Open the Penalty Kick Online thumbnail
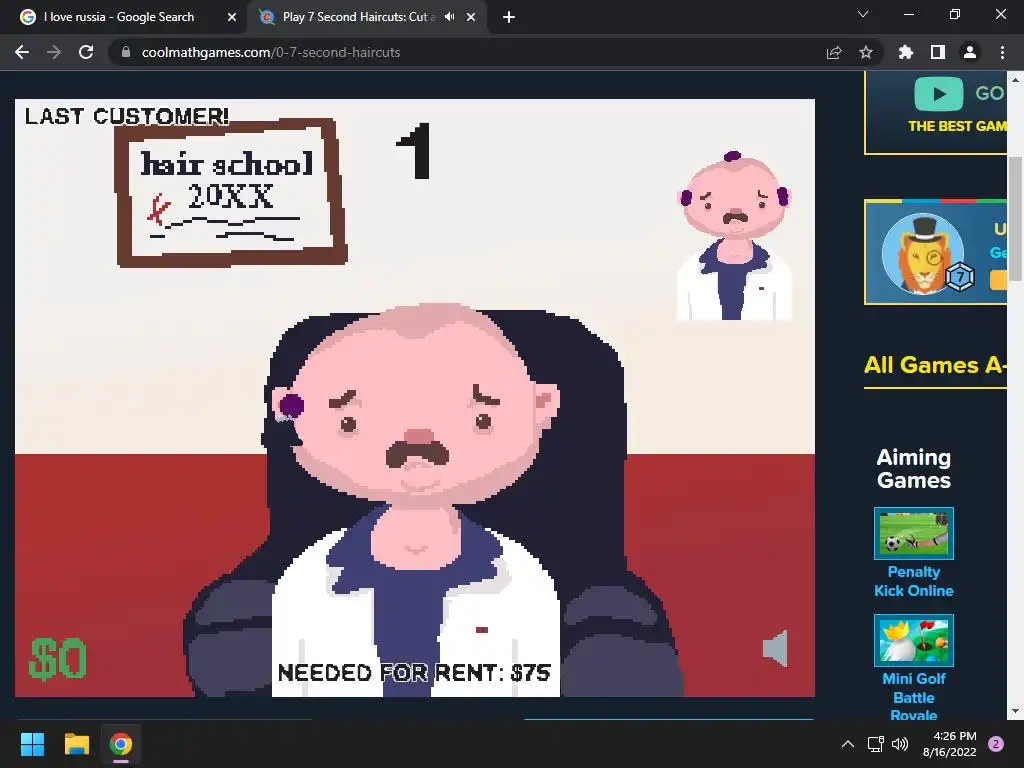This screenshot has width=1024, height=768. [x=914, y=533]
